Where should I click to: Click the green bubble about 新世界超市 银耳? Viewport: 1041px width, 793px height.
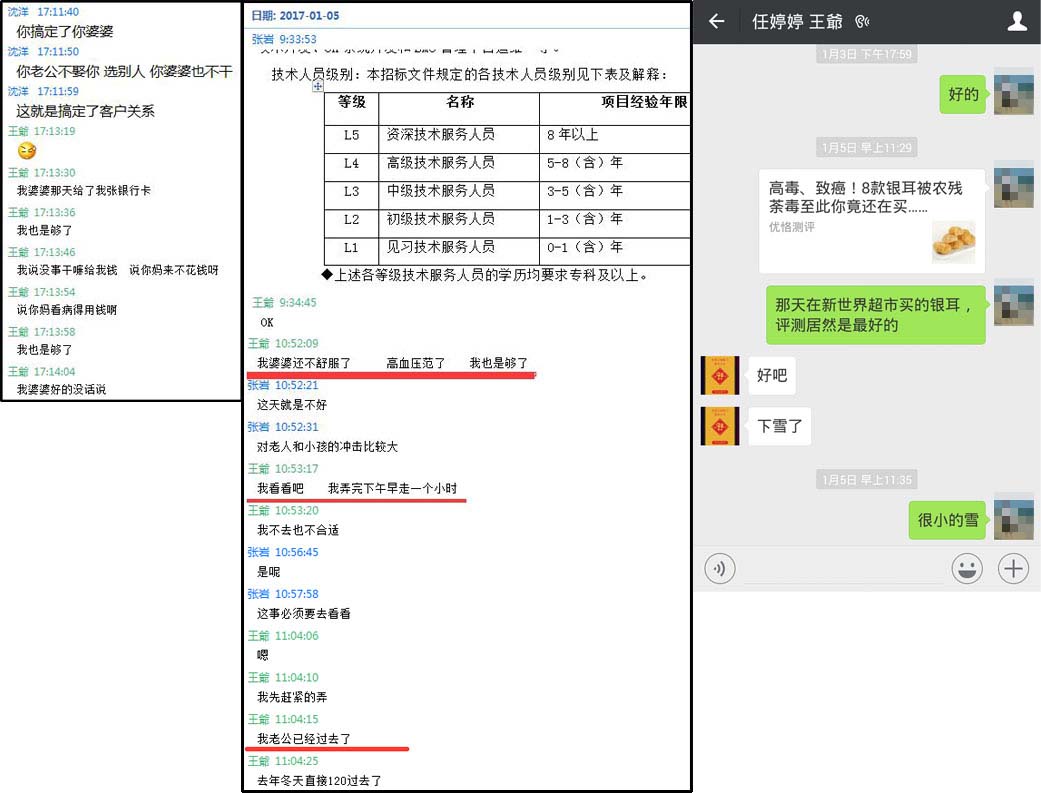[x=874, y=315]
